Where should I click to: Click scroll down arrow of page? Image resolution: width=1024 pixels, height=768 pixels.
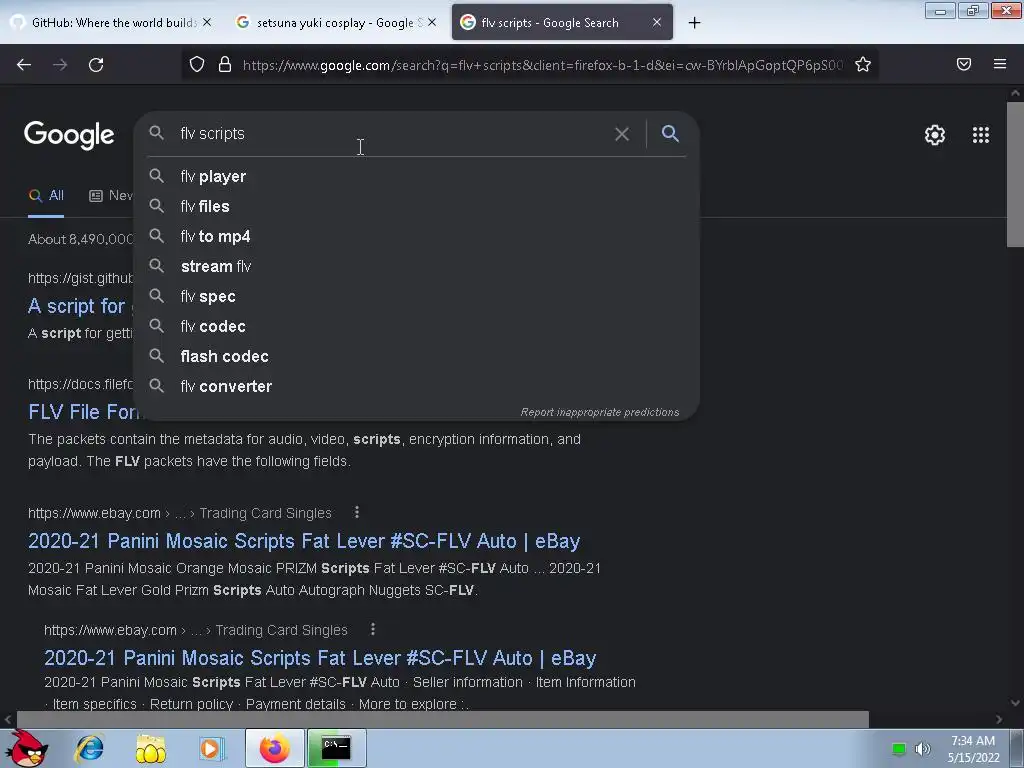1015,703
